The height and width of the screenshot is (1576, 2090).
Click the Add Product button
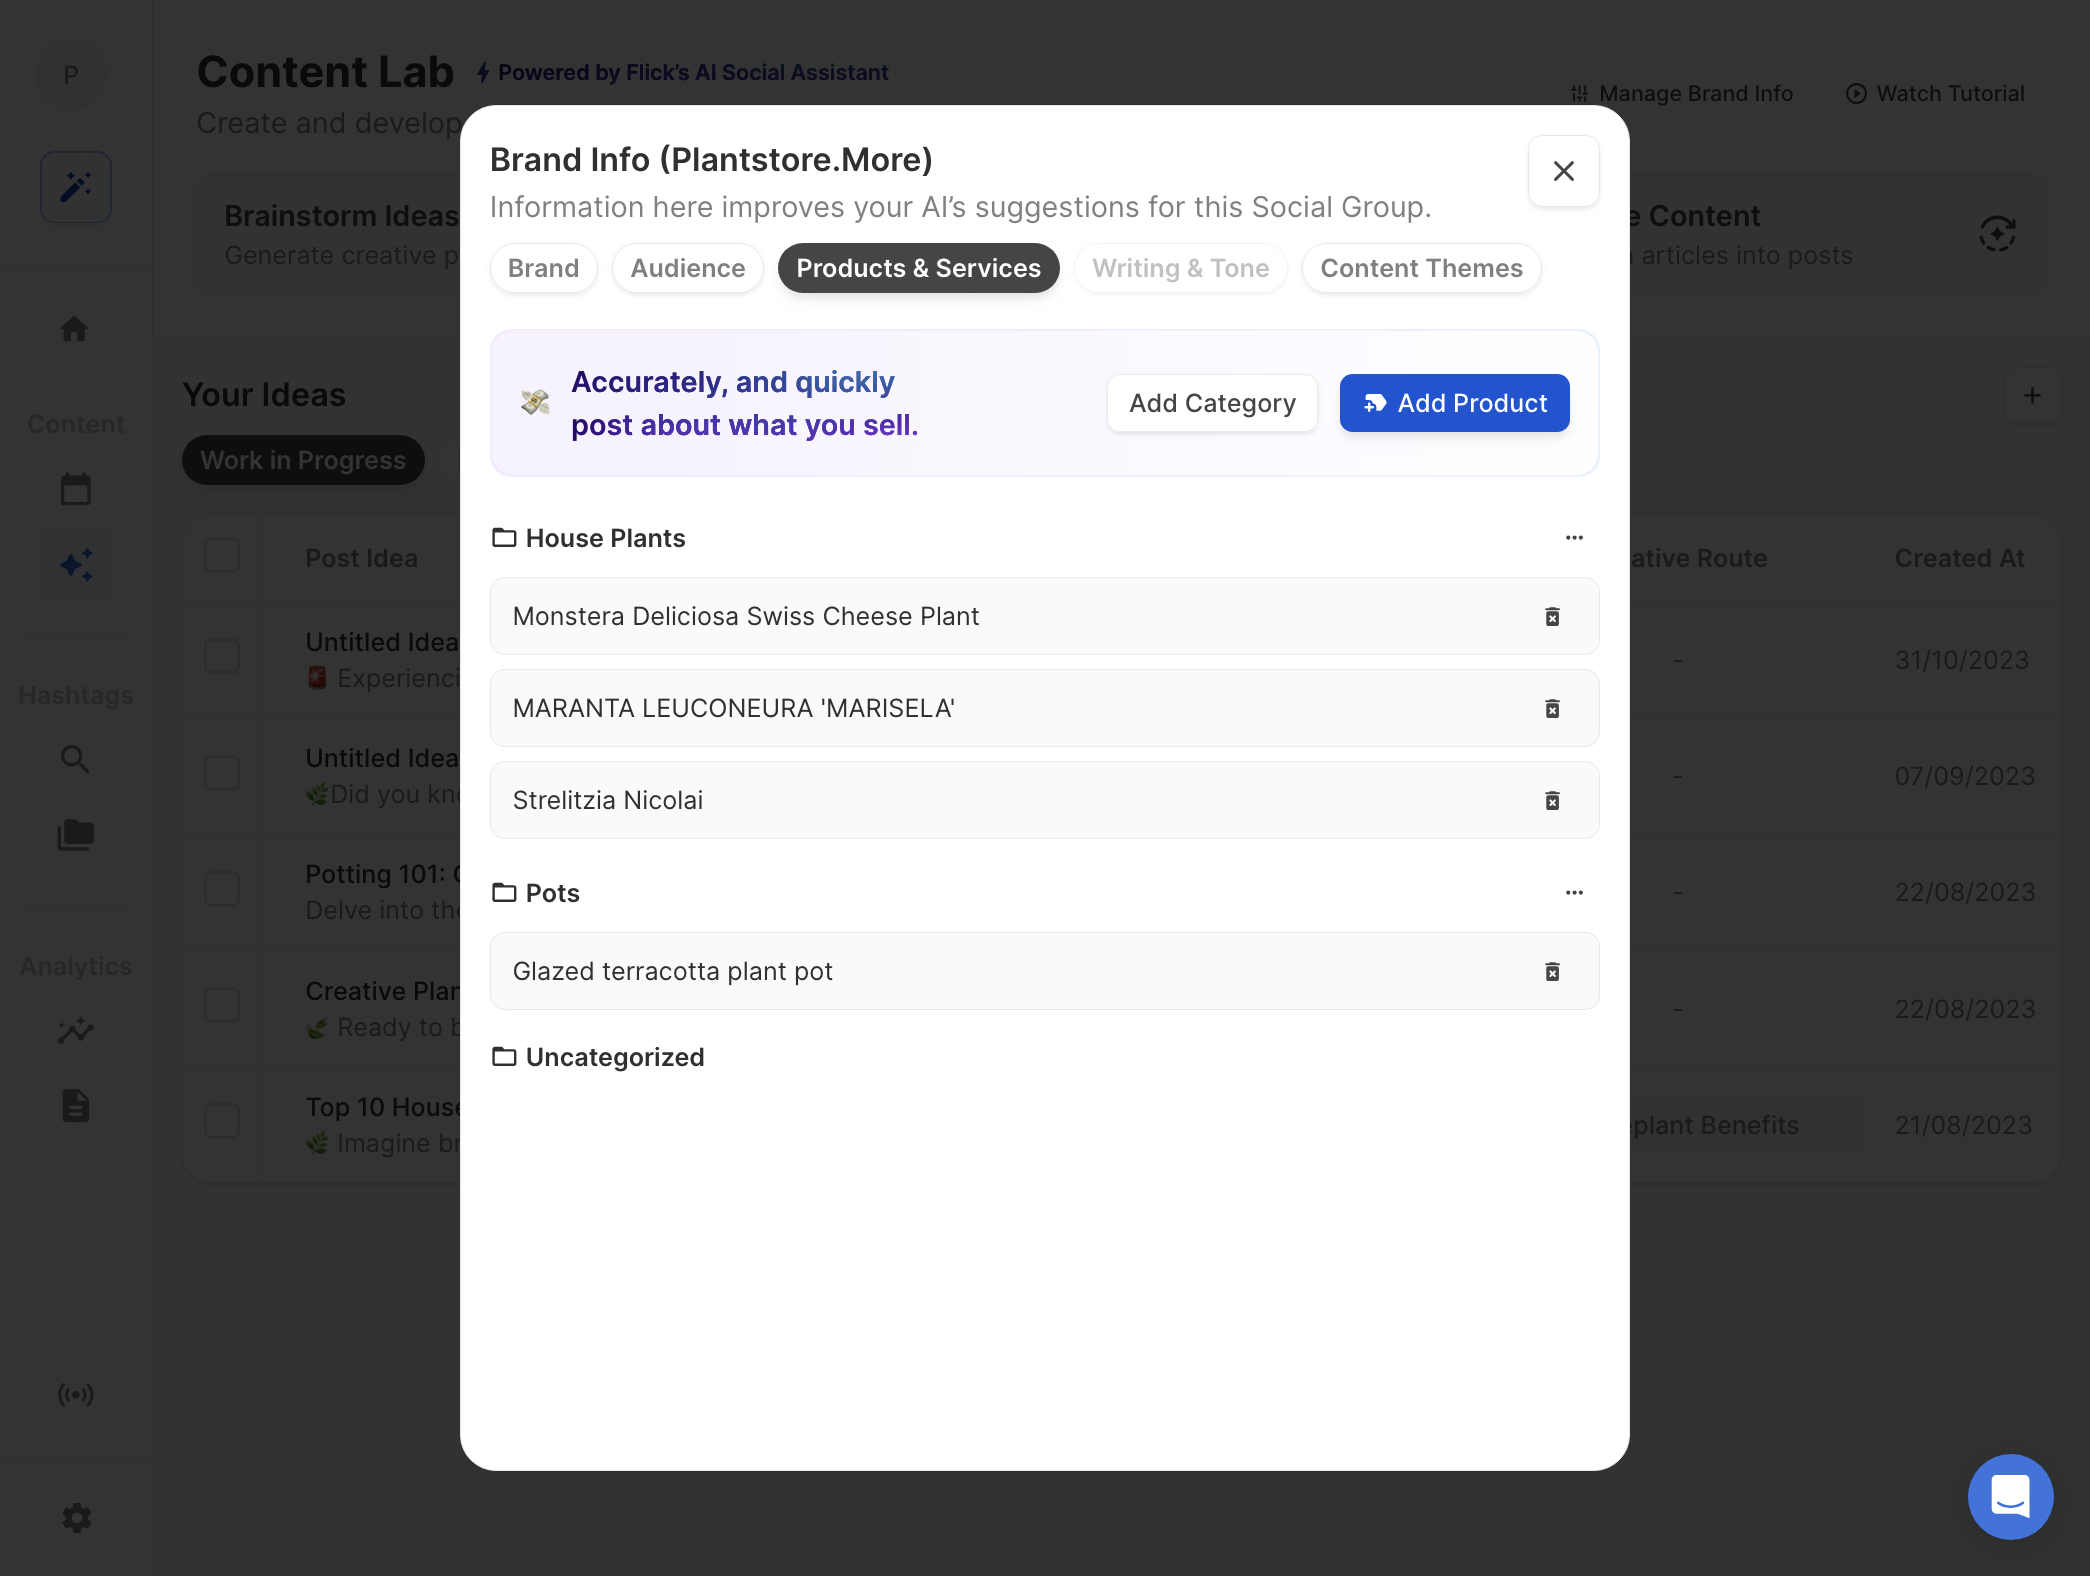1454,403
